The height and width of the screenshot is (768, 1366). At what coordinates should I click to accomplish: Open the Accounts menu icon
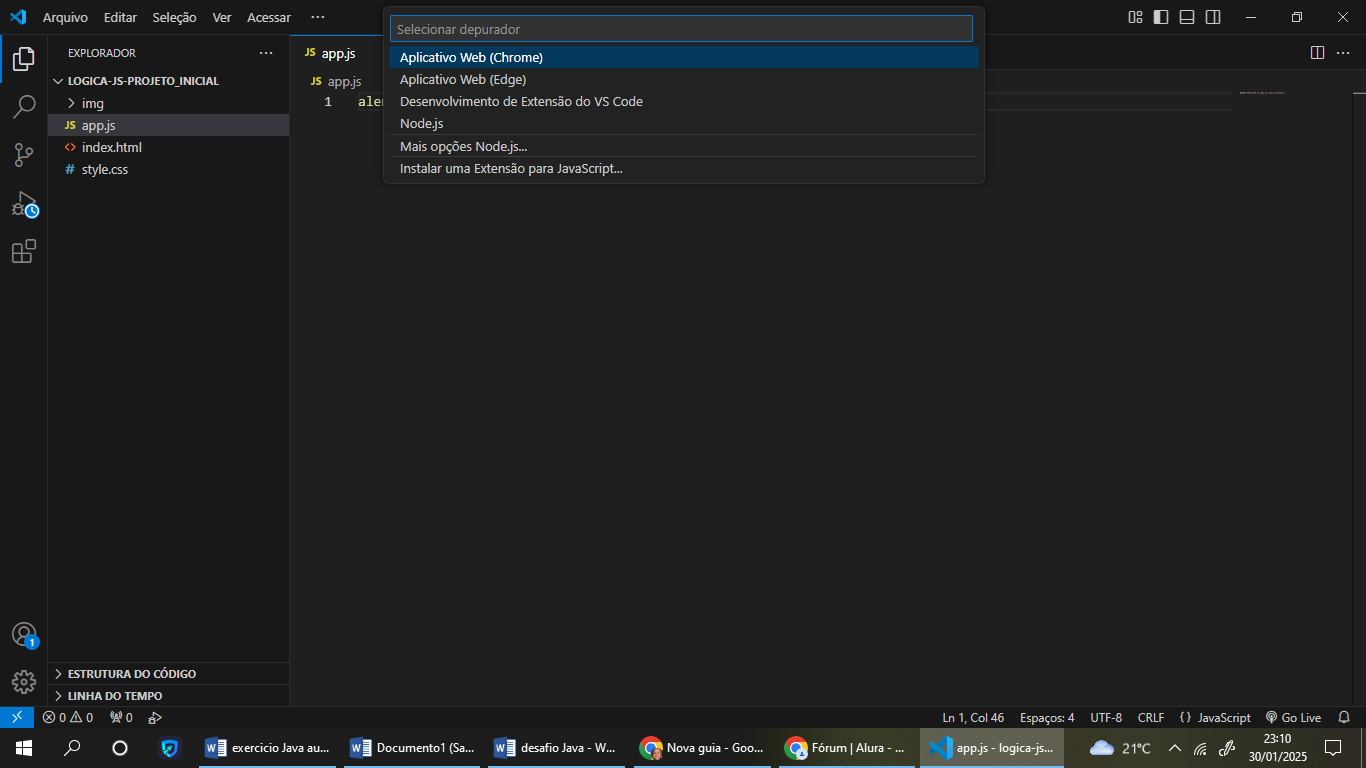tap(24, 635)
